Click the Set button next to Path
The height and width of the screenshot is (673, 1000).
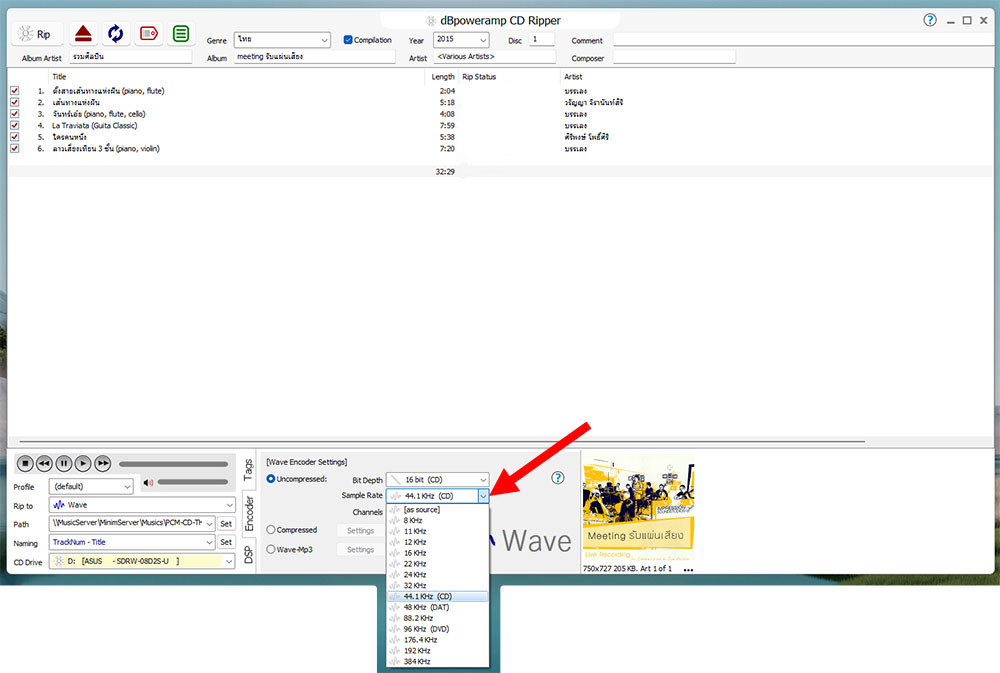(226, 523)
